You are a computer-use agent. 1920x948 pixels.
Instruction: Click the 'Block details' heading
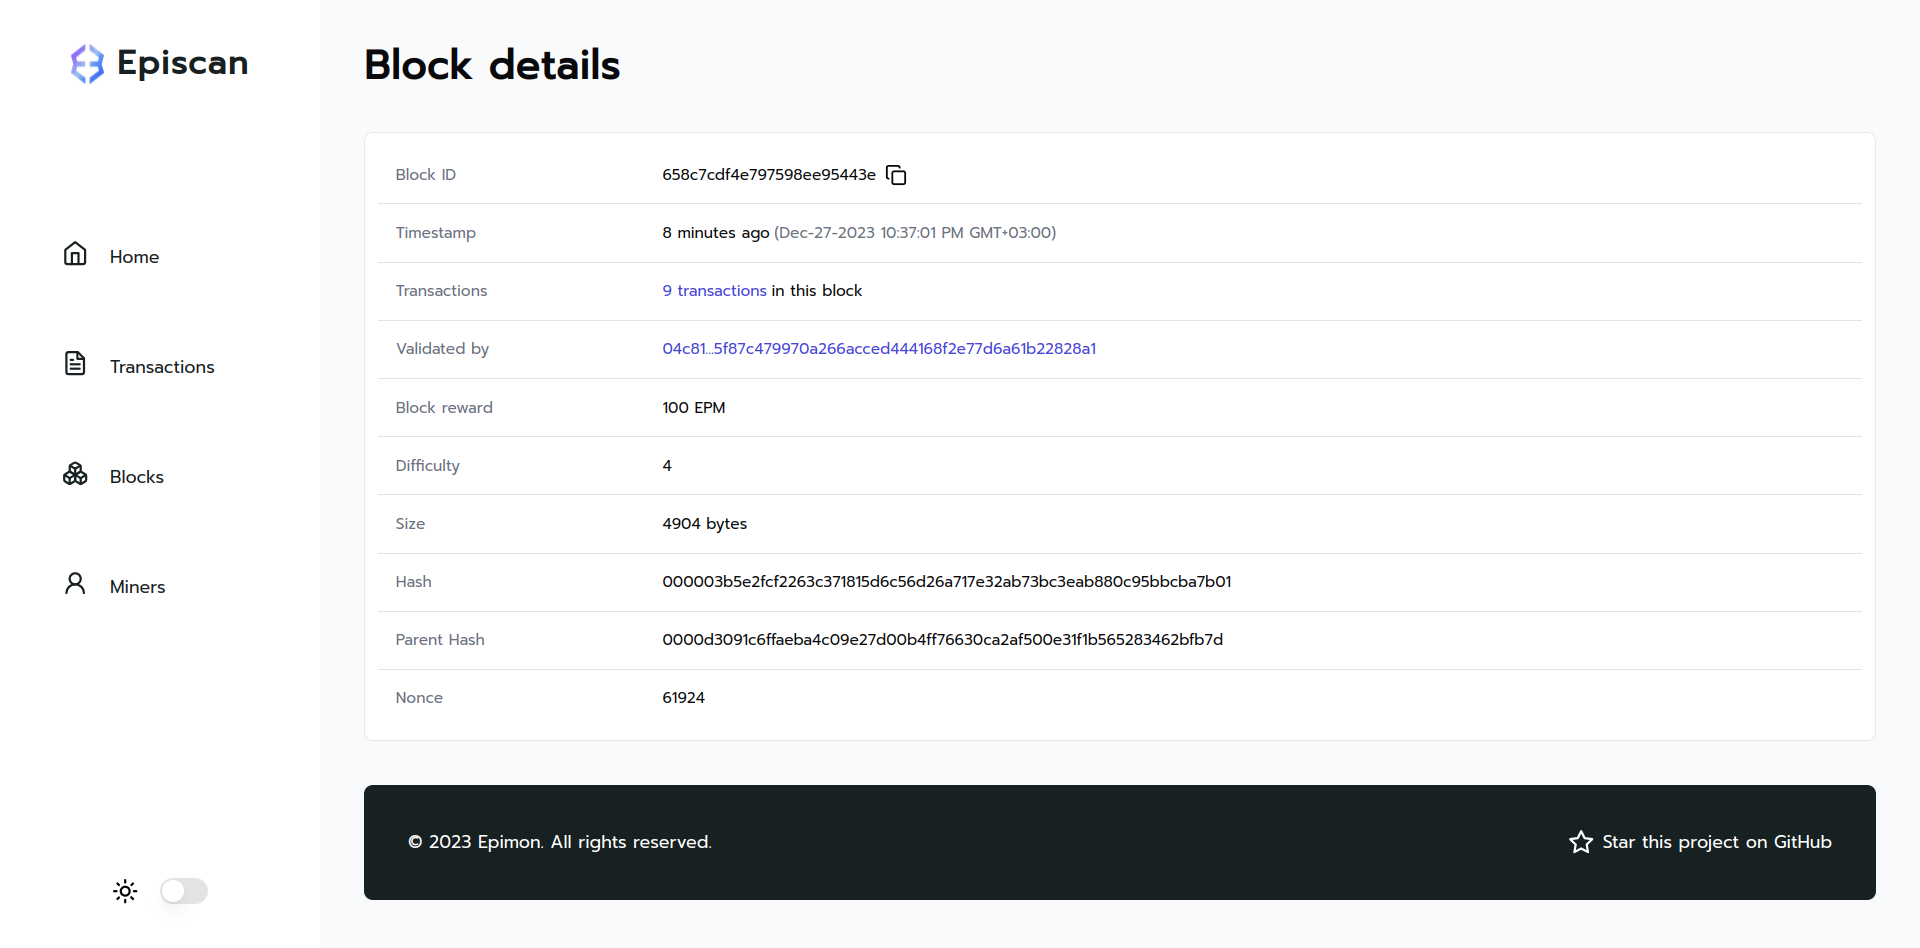tap(492, 65)
